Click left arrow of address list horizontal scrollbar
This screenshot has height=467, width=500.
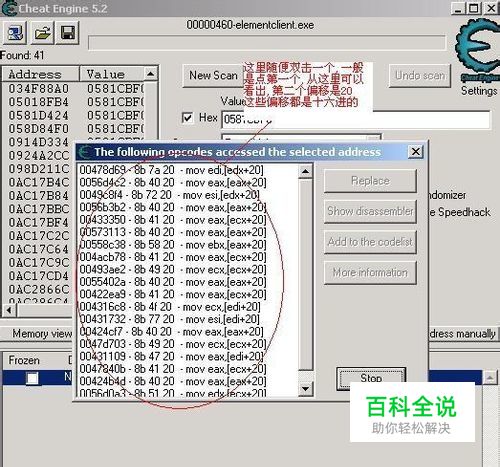point(9,311)
